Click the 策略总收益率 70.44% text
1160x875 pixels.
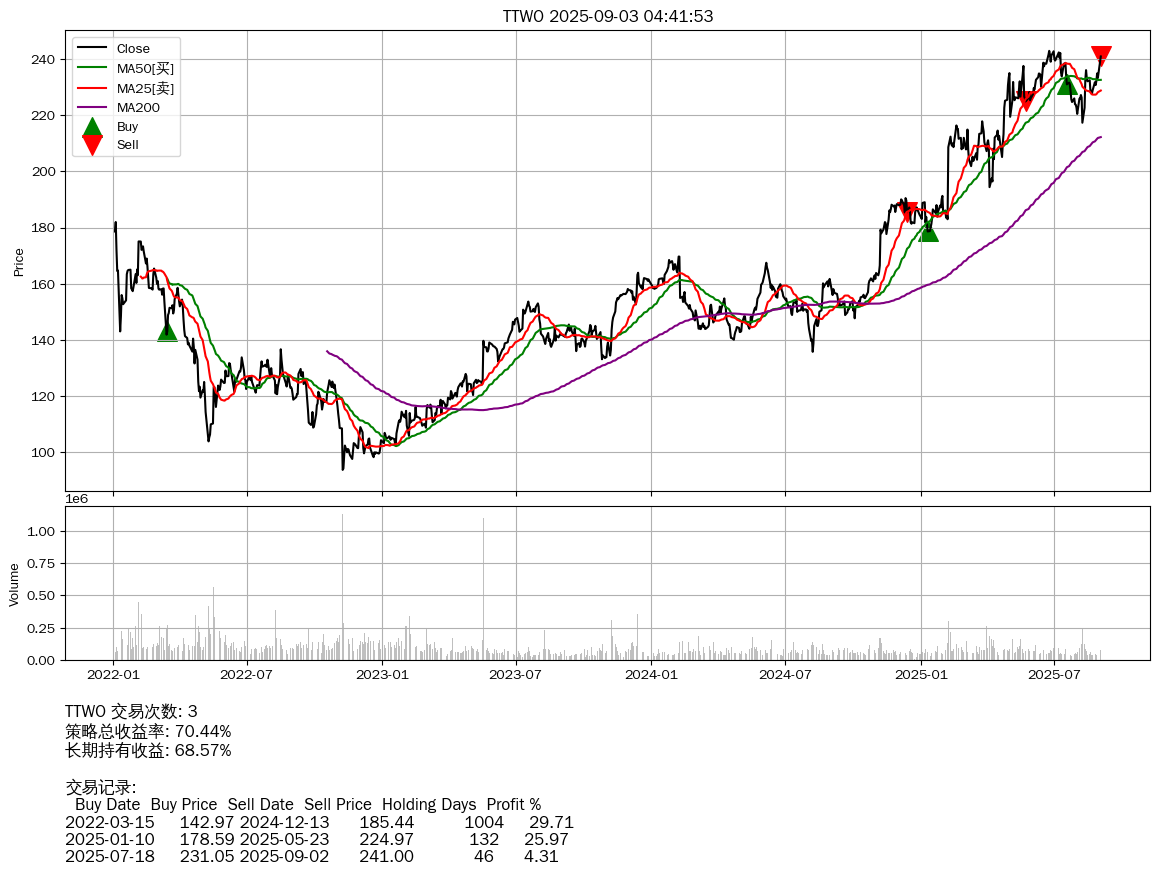coord(148,731)
